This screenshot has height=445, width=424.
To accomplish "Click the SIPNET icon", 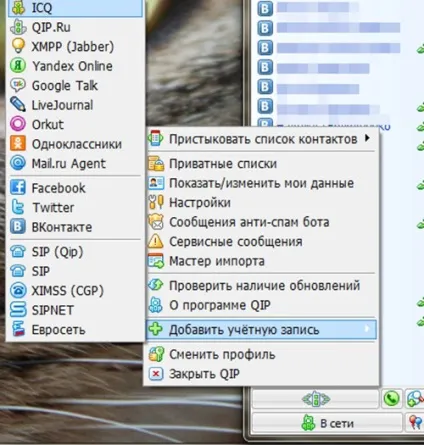I will (18, 310).
